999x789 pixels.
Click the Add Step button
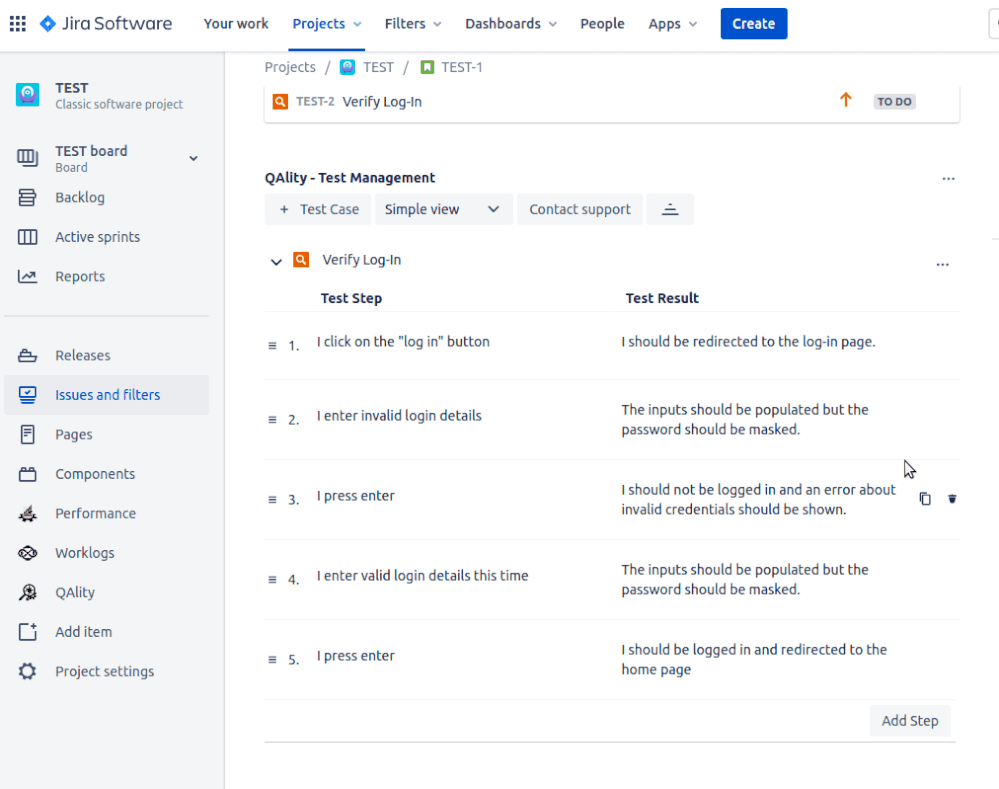coord(909,720)
